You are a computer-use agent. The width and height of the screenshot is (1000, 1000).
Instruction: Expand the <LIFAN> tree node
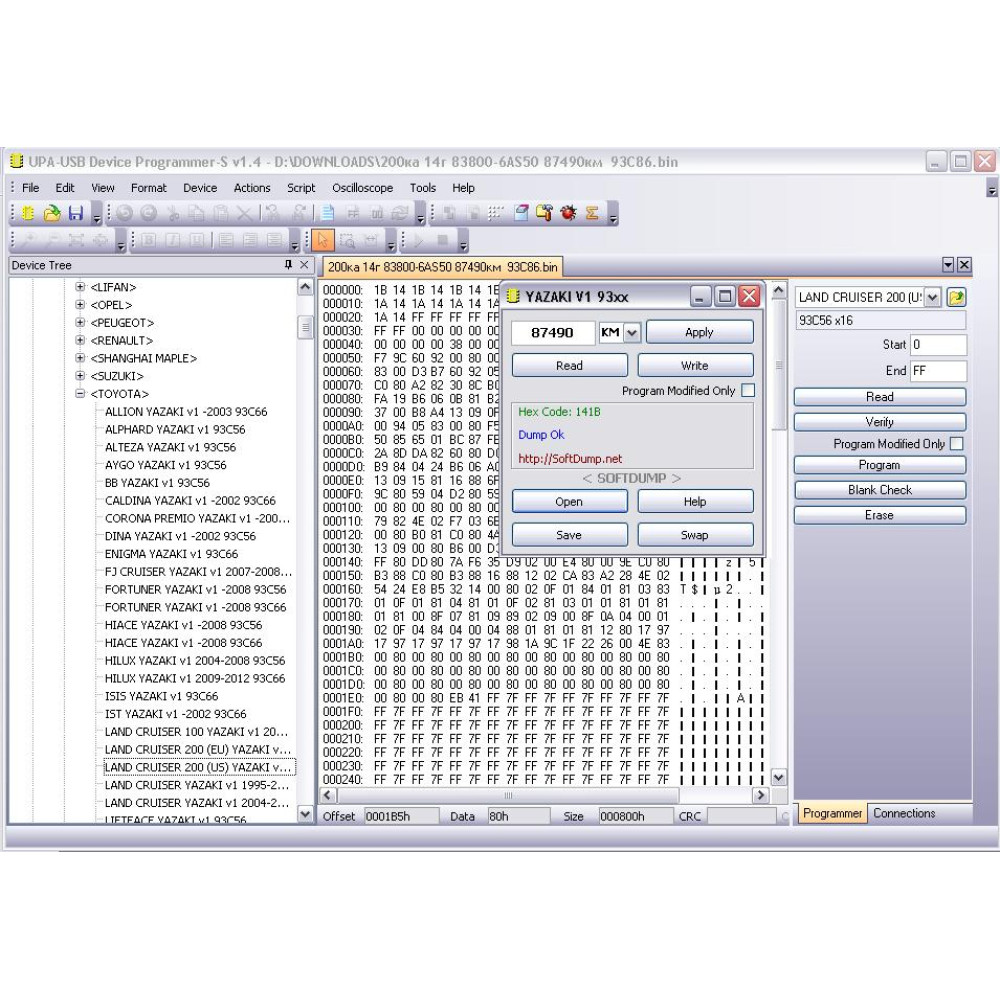pyautogui.click(x=80, y=287)
